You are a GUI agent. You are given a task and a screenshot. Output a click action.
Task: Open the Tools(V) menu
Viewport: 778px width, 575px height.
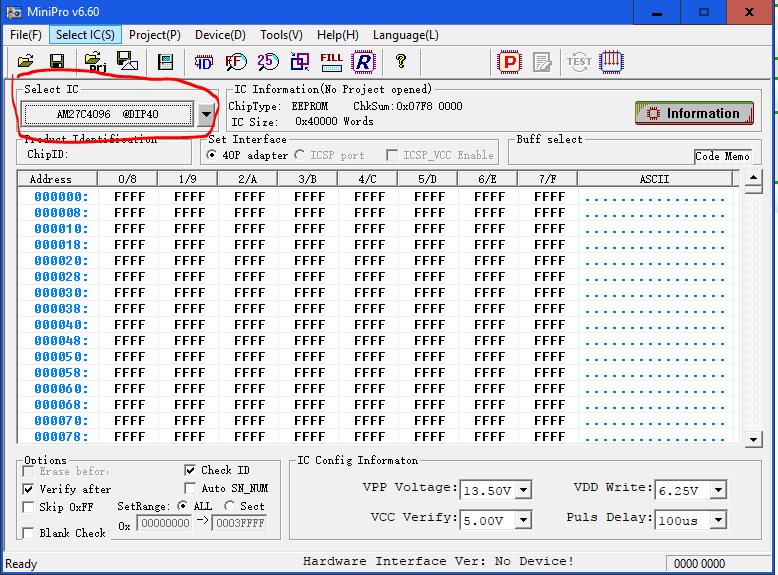click(x=281, y=35)
